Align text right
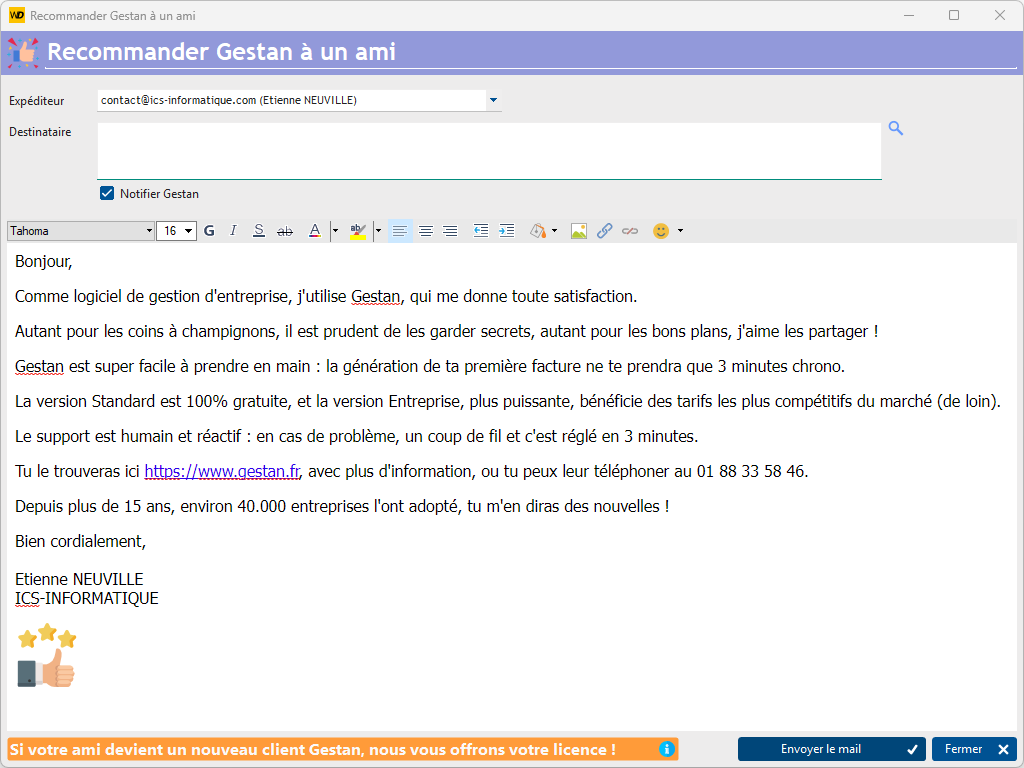The image size is (1024, 768). click(450, 231)
